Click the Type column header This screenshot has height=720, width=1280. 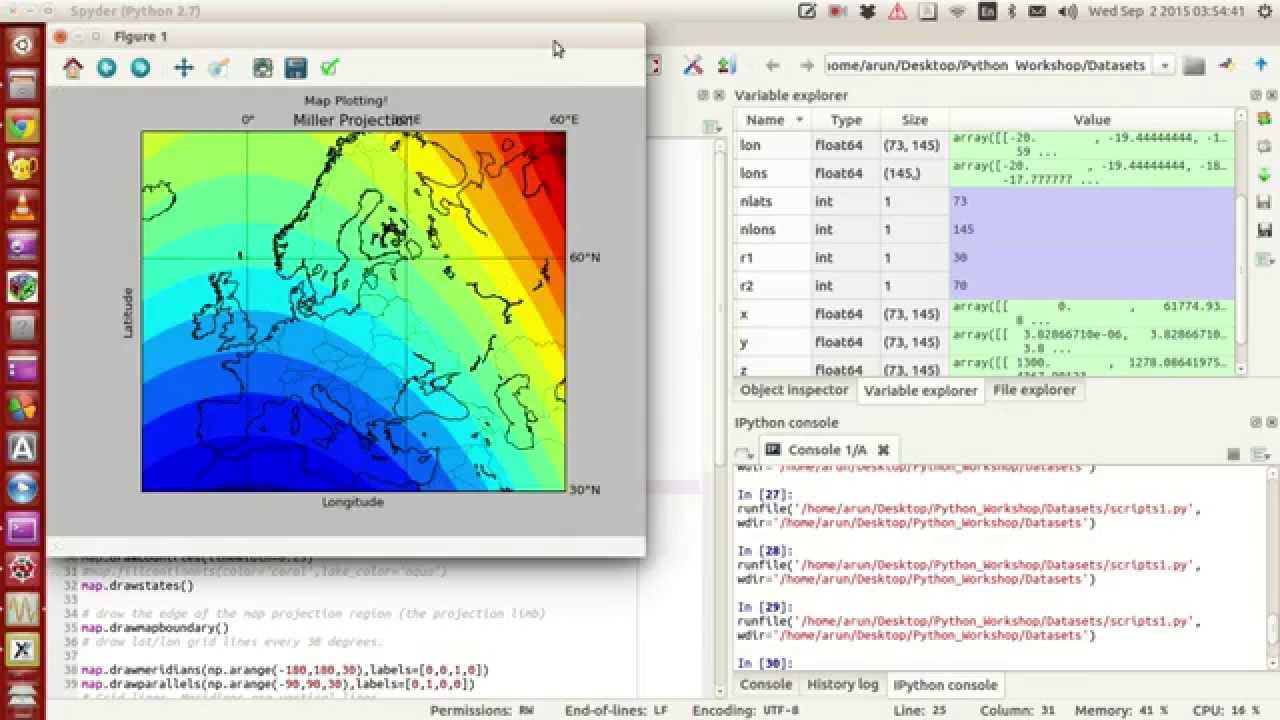point(846,120)
